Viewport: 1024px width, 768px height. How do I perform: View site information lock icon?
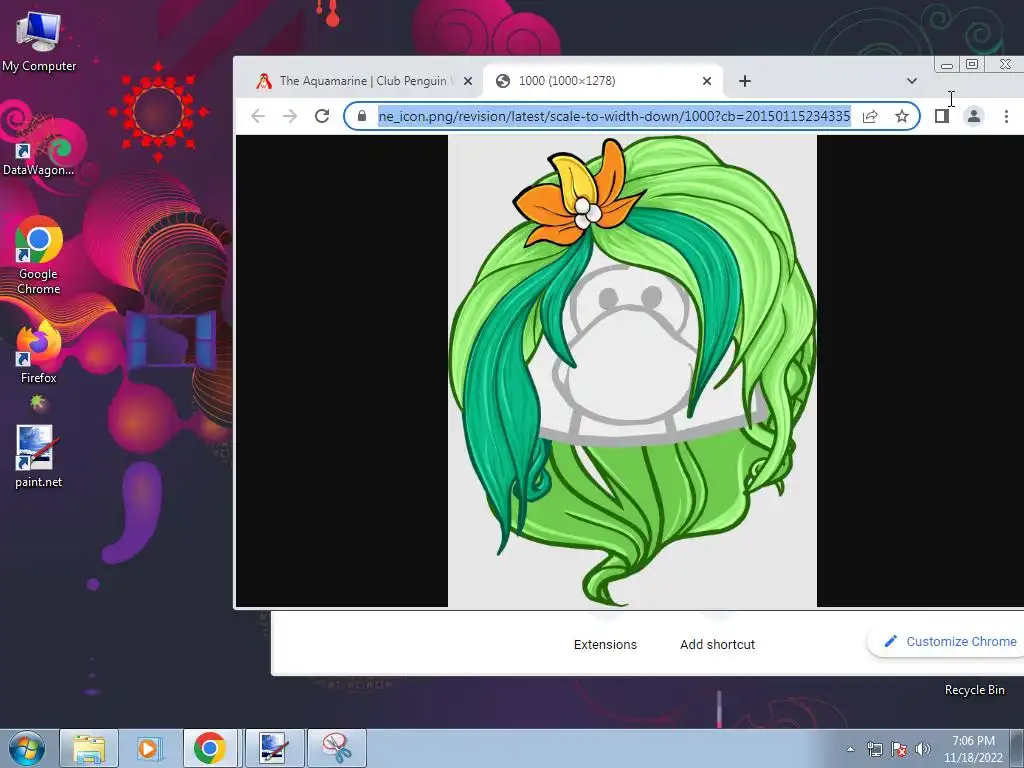pyautogui.click(x=362, y=116)
